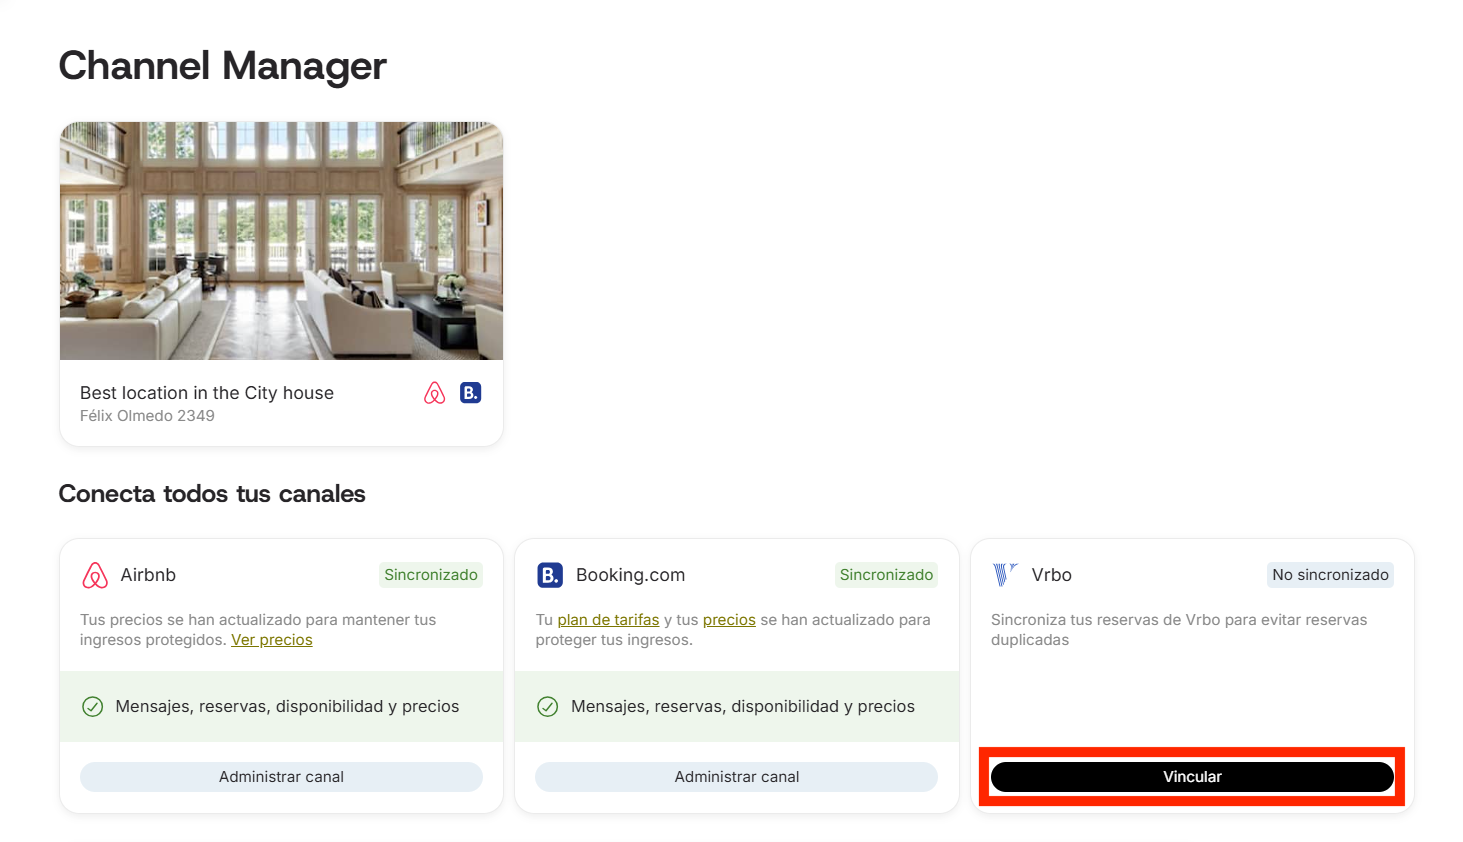Click Administrar canal under Airbnb
This screenshot has height=842, width=1463.
pyautogui.click(x=281, y=777)
